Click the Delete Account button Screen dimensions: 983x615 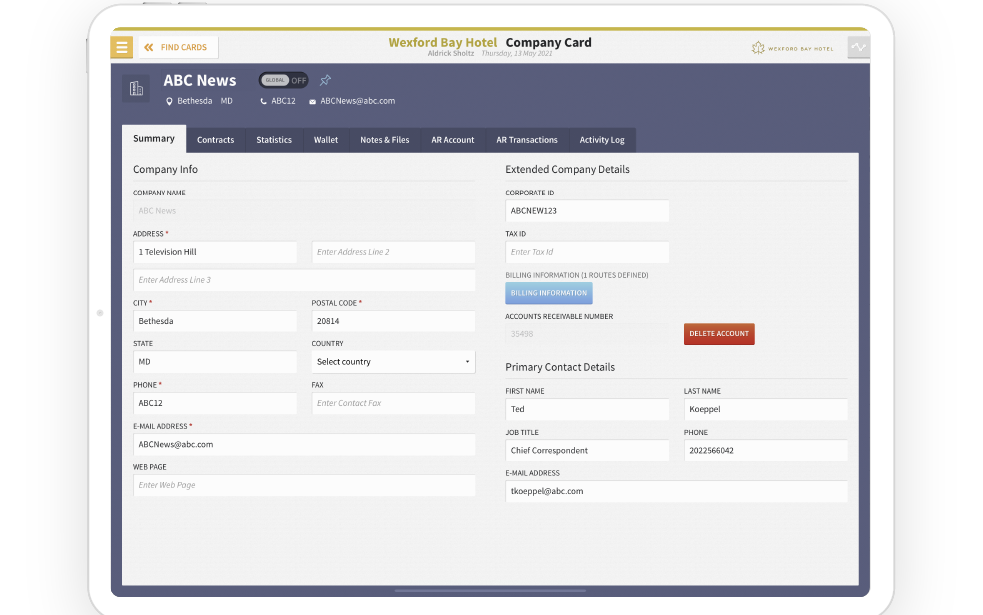(x=719, y=334)
